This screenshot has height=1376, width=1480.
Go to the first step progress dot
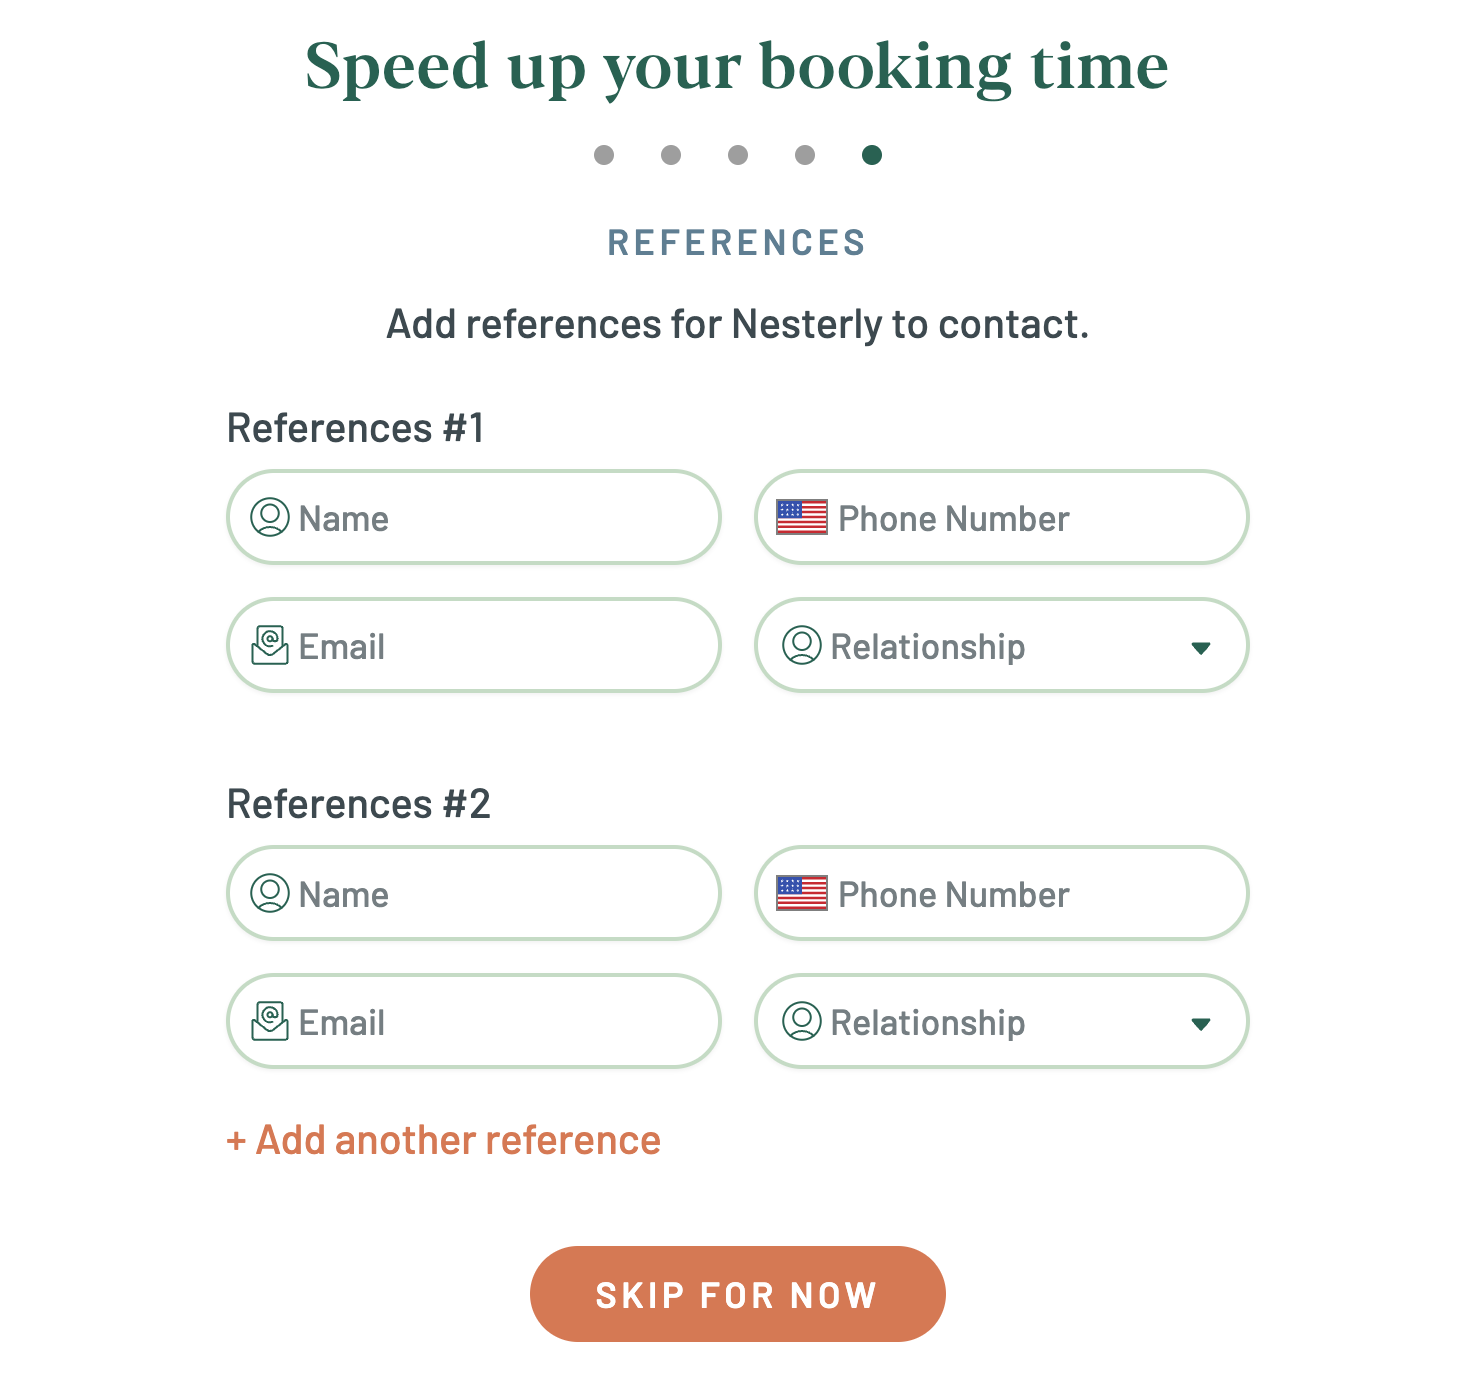pyautogui.click(x=604, y=155)
